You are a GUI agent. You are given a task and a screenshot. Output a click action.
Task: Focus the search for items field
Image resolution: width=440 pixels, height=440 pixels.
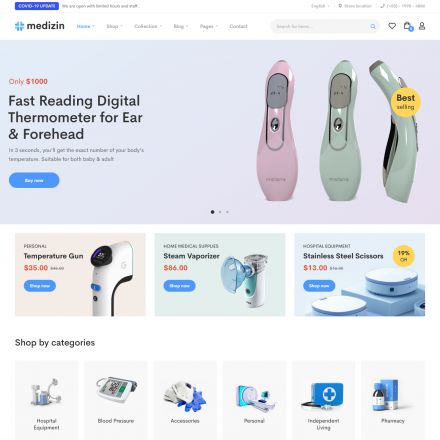point(322,26)
